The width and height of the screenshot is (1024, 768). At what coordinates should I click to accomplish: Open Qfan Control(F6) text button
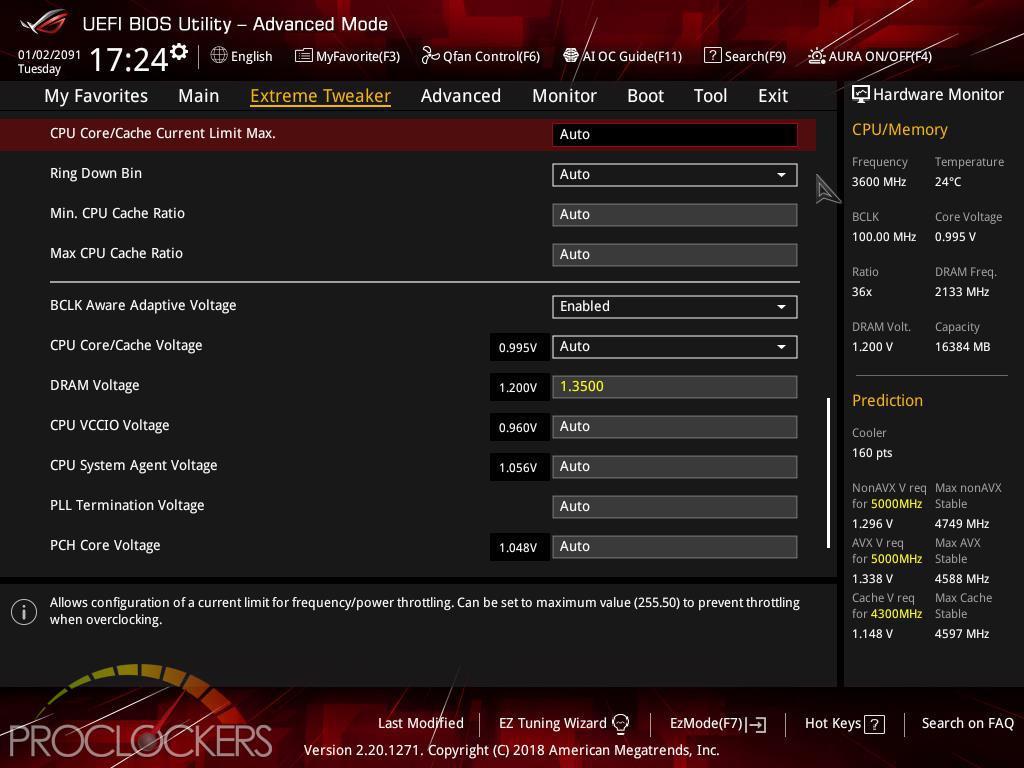(492, 56)
